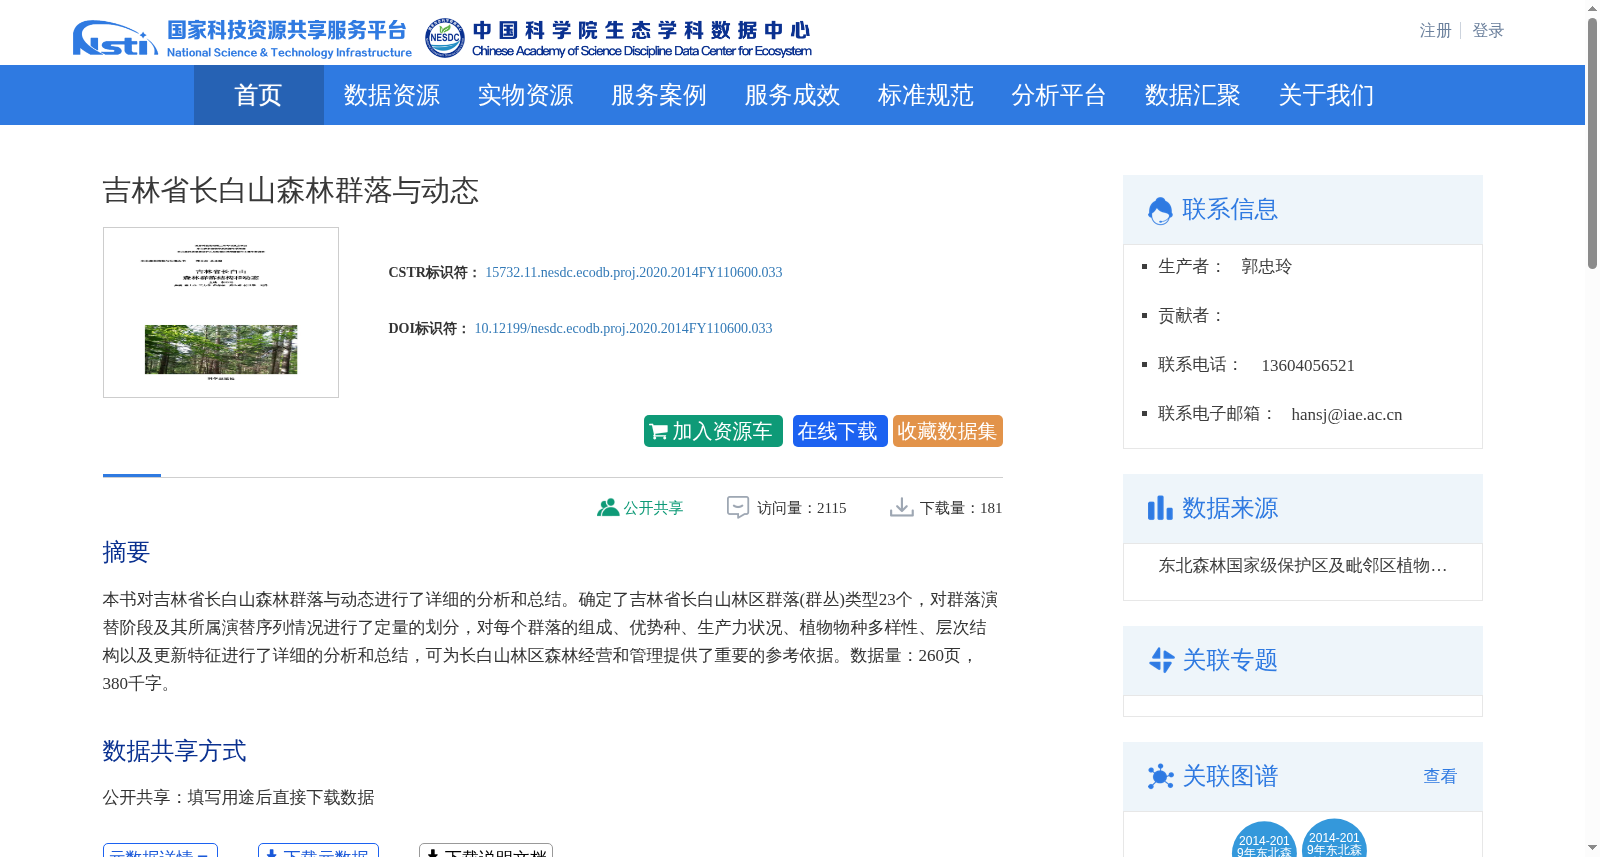Image resolution: width=1600 pixels, height=857 pixels.
Task: Open the CSTR identifier link
Action: pos(634,272)
